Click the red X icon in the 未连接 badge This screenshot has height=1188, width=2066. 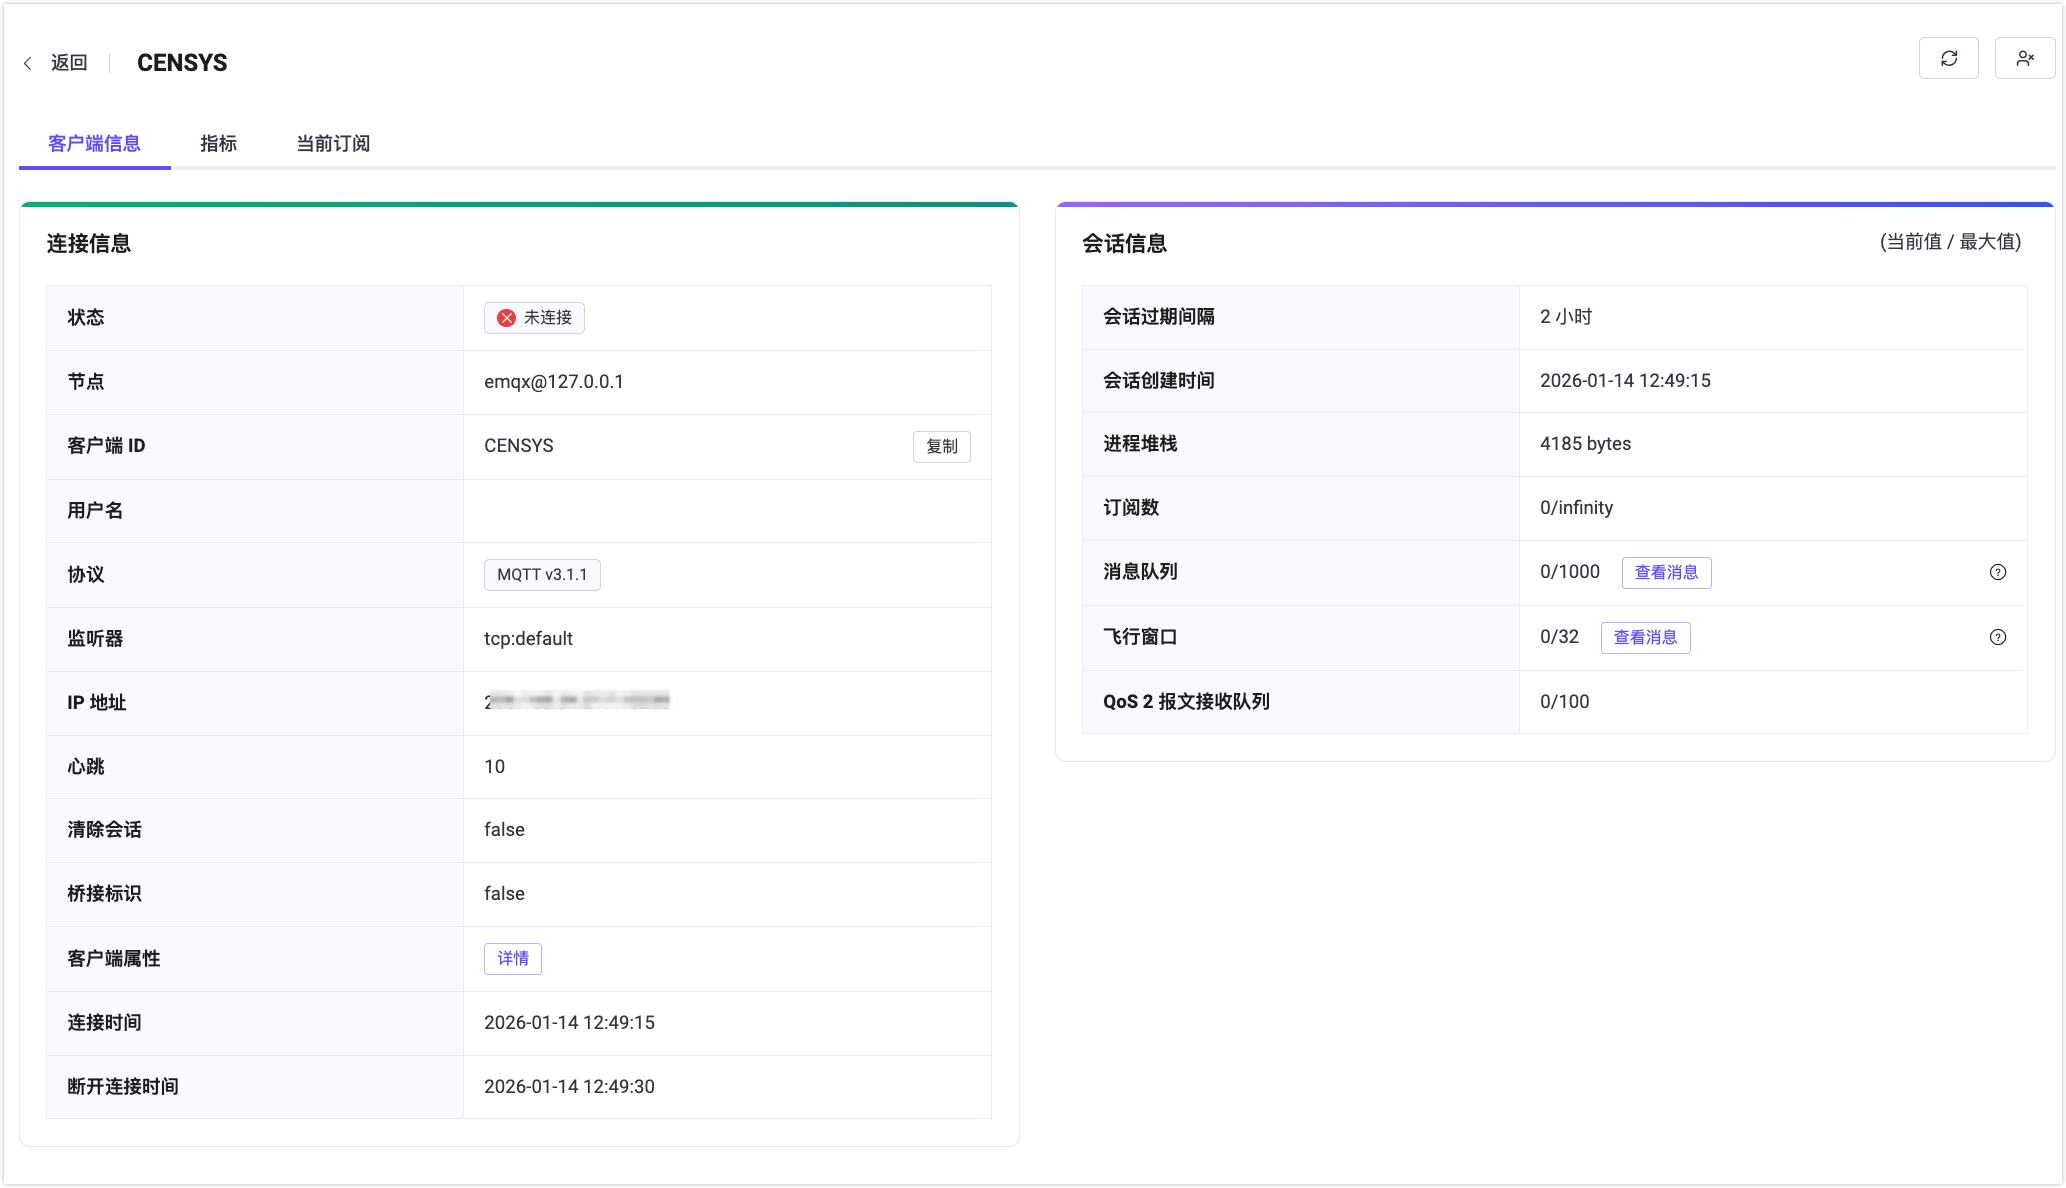(x=505, y=318)
